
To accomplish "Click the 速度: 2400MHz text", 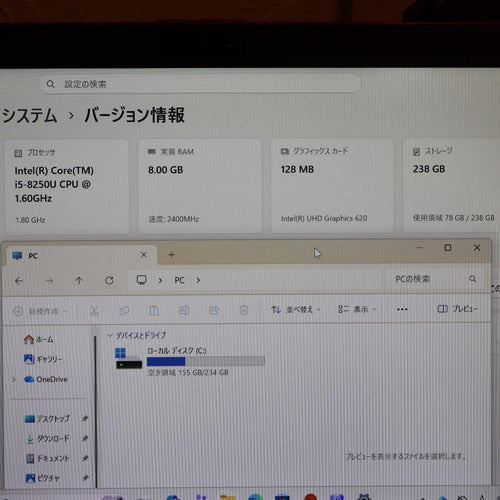I will (174, 219).
